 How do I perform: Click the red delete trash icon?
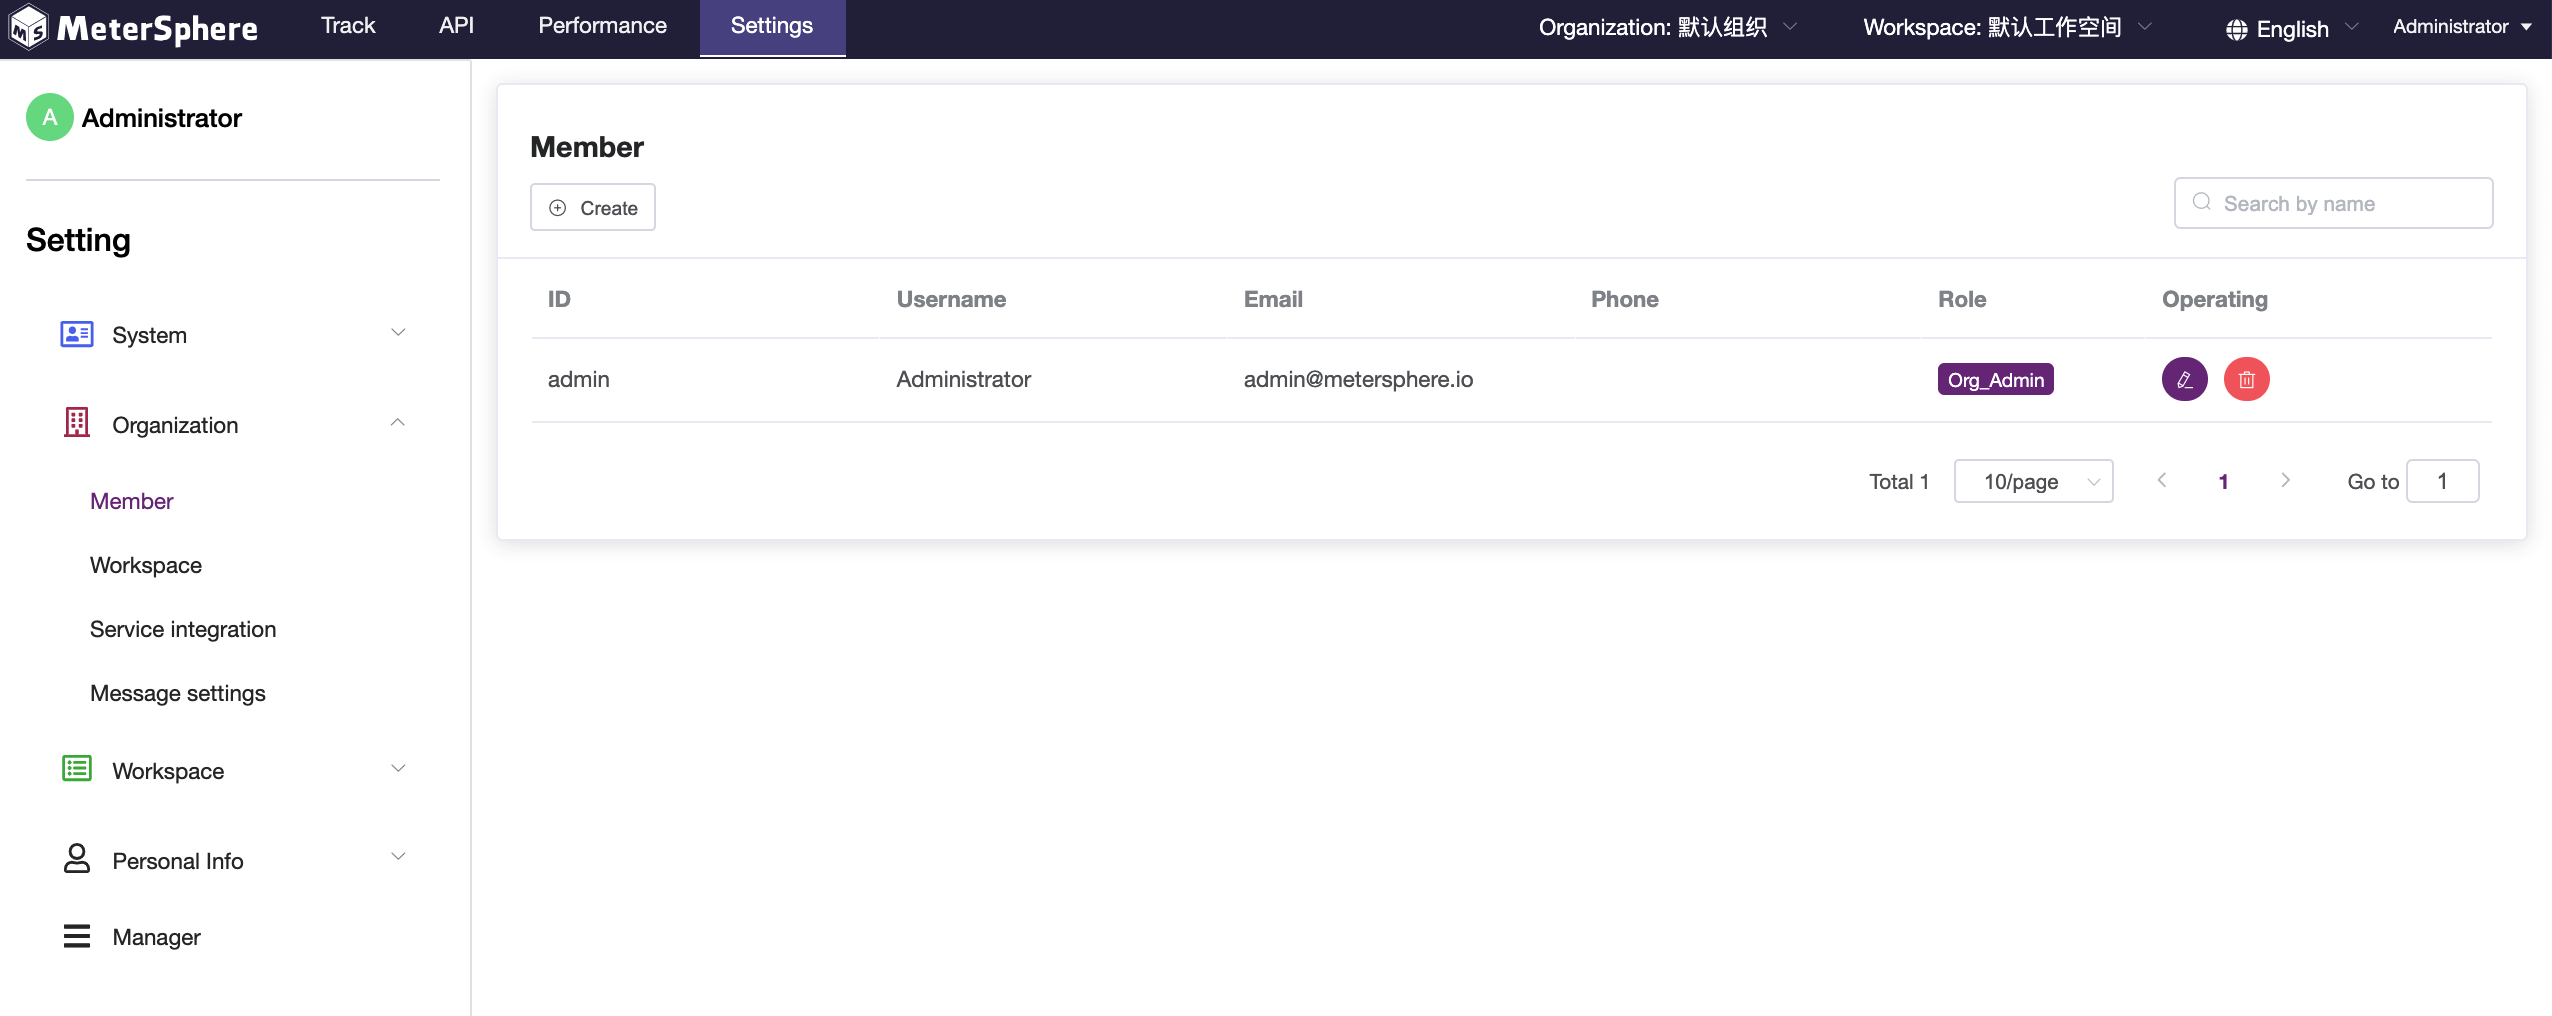click(x=2246, y=380)
